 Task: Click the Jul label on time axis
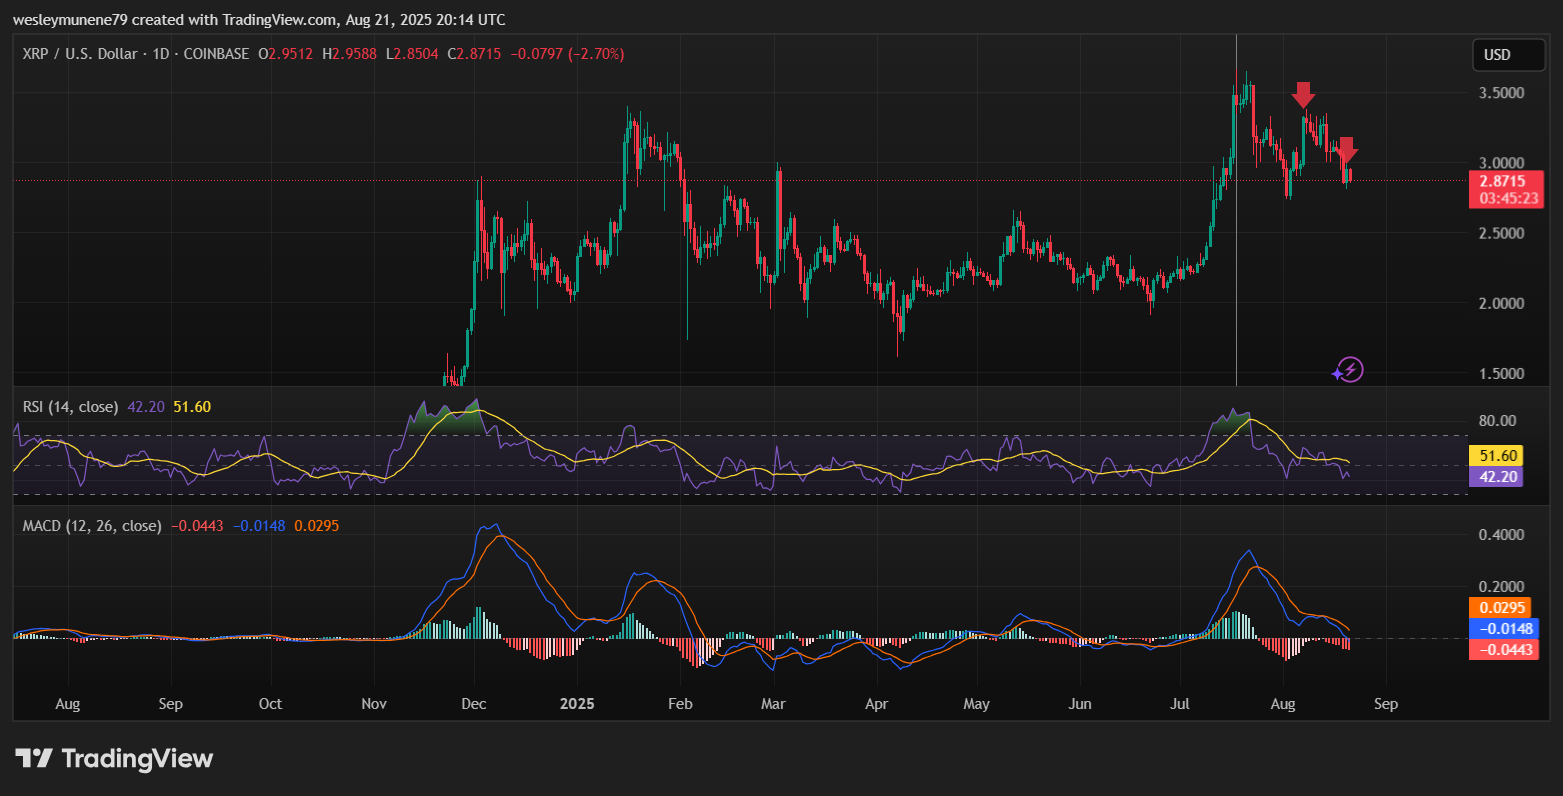[1180, 704]
